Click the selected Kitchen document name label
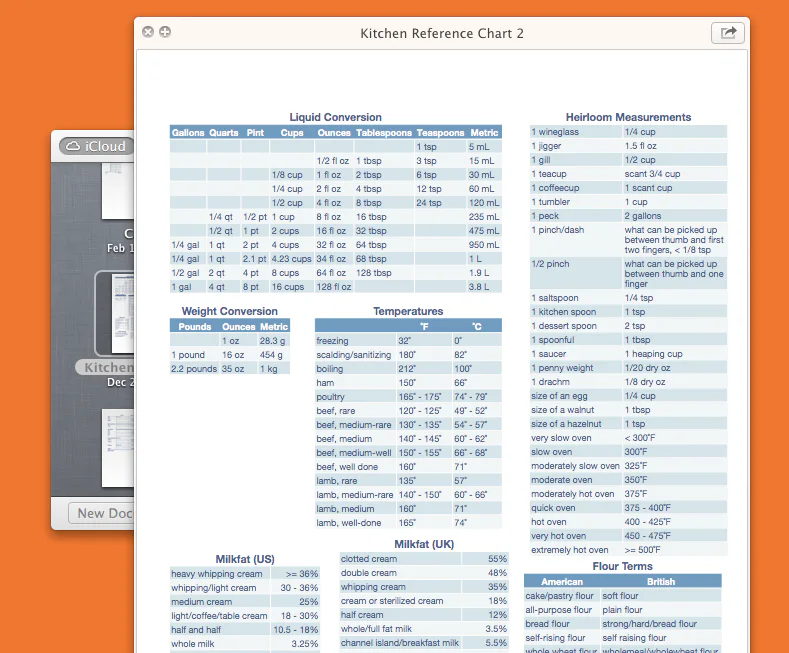Image resolution: width=789 pixels, height=653 pixels. click(105, 367)
